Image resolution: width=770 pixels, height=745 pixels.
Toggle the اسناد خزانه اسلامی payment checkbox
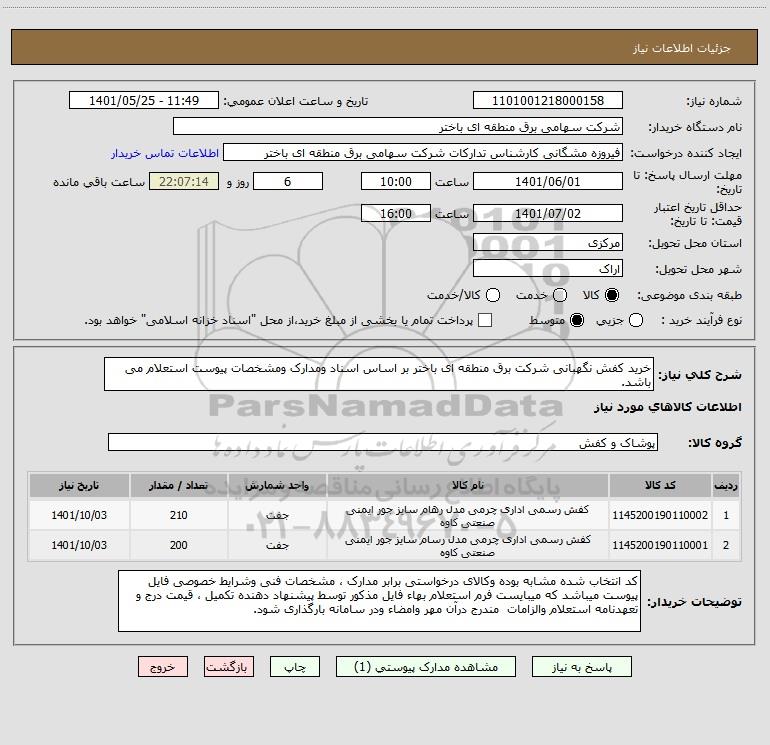[x=485, y=320]
